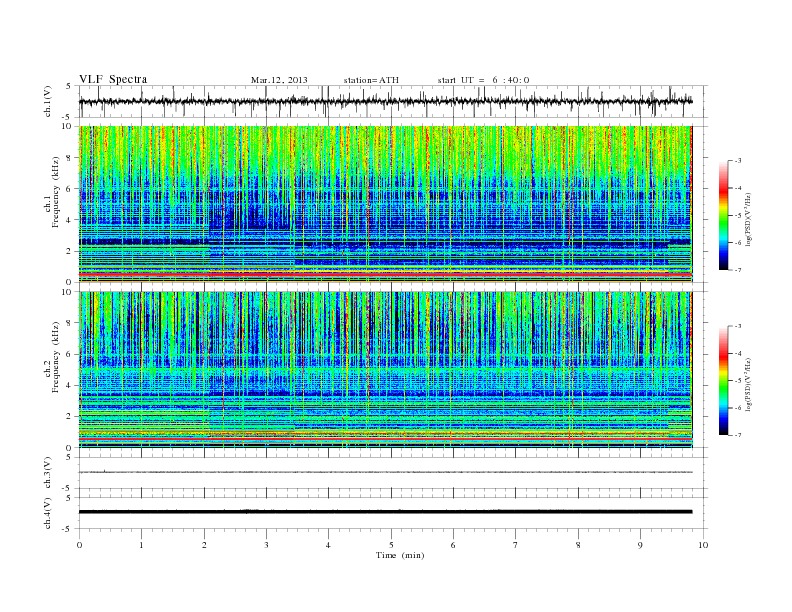
Task: Click the "station=ATH" header label
Action: (371, 80)
